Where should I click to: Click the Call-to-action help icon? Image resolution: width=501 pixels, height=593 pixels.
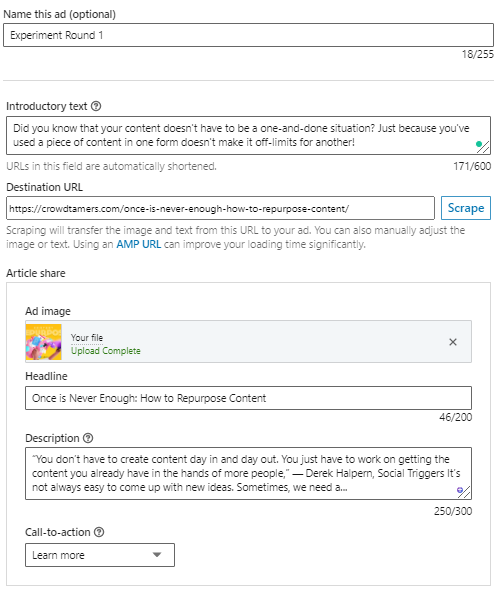coord(99,532)
